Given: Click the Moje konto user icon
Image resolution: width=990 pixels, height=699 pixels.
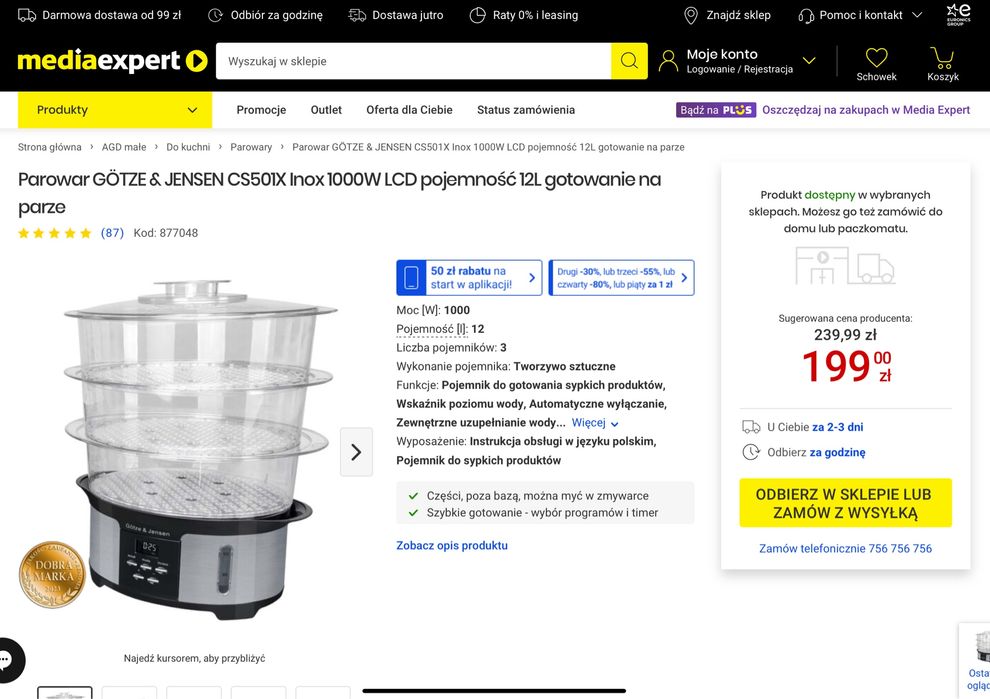Looking at the screenshot, I should (668, 61).
